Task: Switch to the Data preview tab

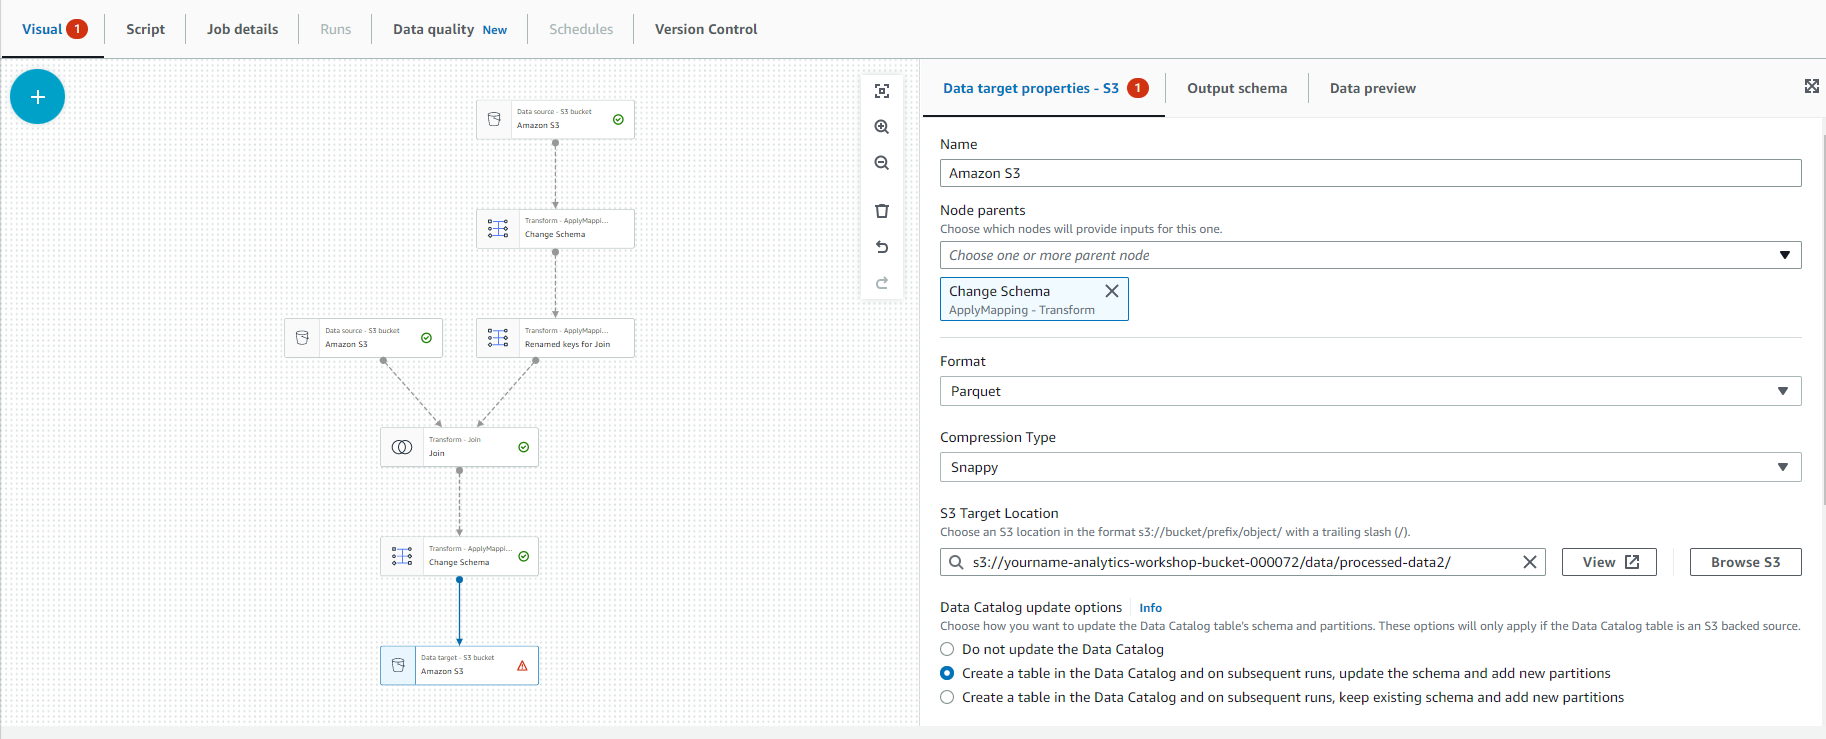Action: point(1372,88)
